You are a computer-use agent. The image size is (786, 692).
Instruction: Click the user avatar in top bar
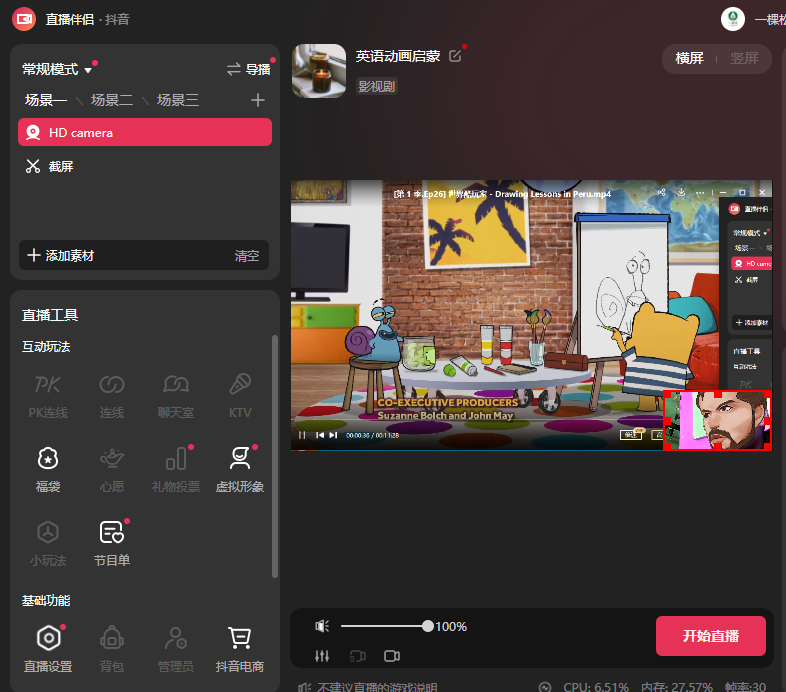pyautogui.click(x=733, y=19)
